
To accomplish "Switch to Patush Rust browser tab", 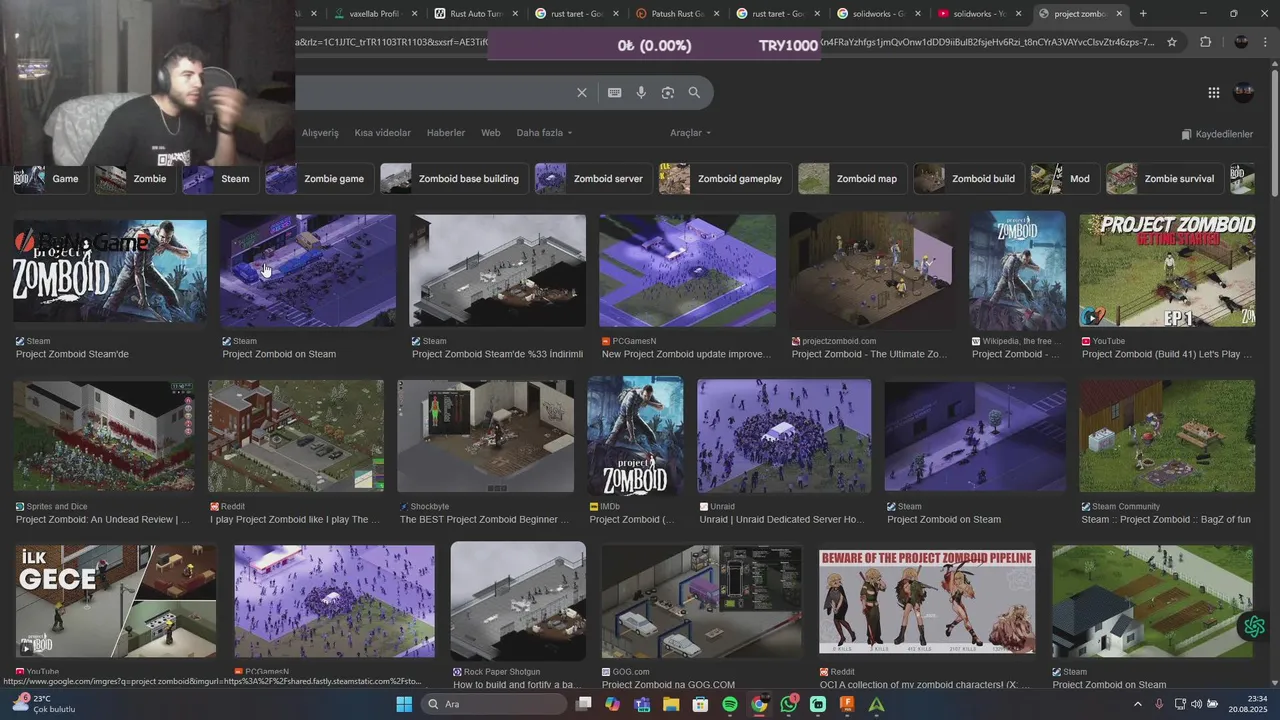I will (x=678, y=14).
